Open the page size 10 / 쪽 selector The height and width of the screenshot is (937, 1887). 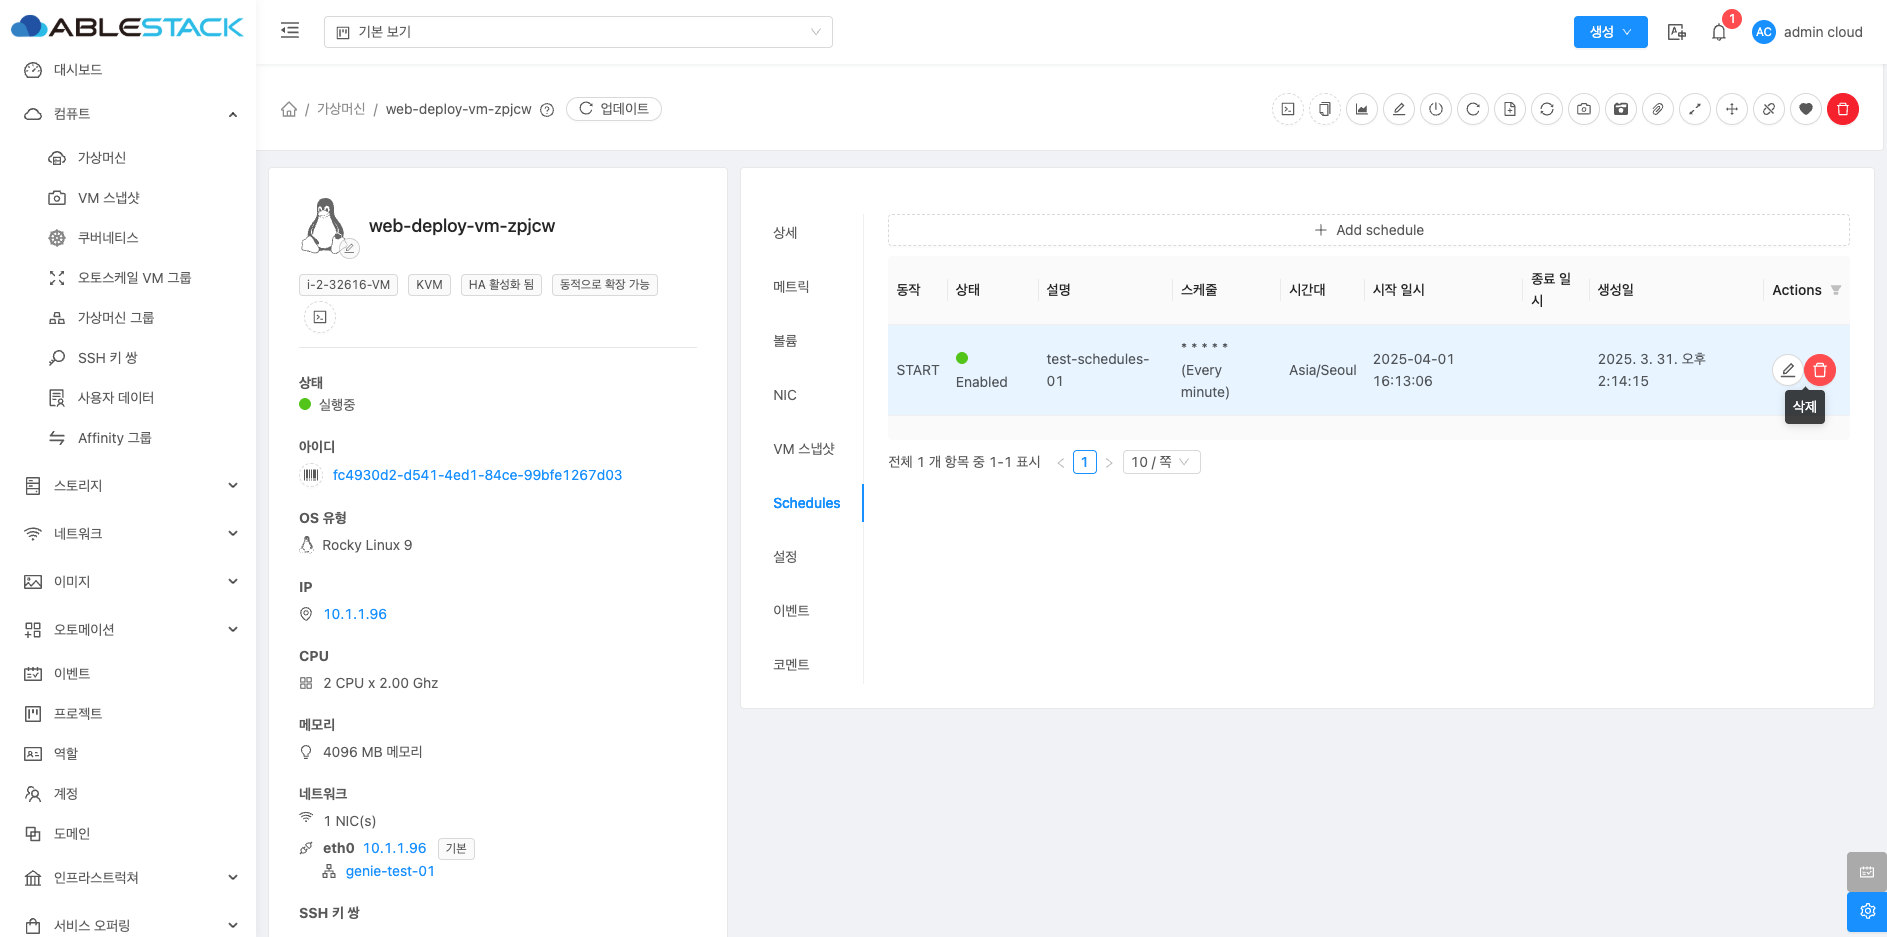coord(1160,462)
